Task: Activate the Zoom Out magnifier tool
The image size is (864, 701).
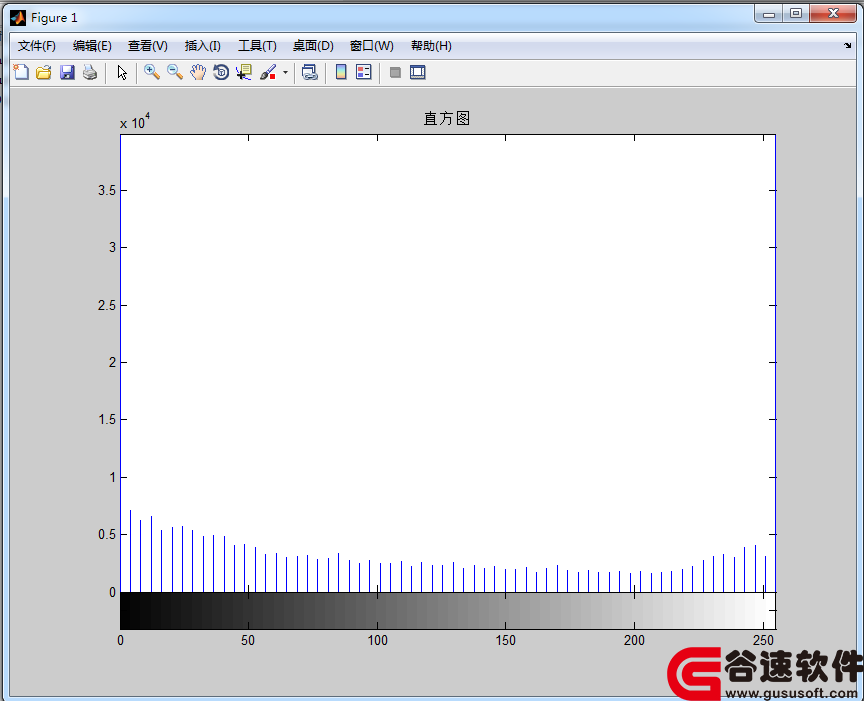Action: pyautogui.click(x=175, y=72)
